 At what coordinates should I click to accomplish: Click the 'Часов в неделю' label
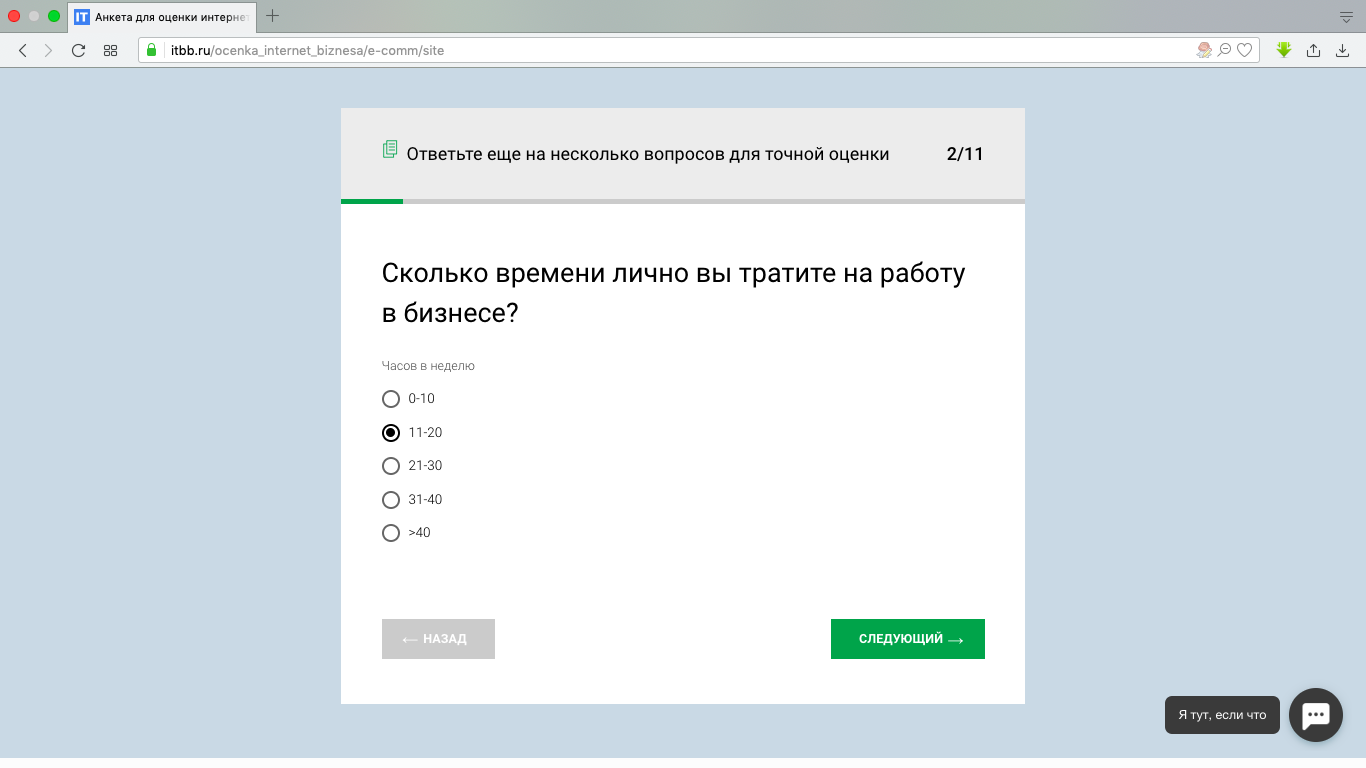428,366
